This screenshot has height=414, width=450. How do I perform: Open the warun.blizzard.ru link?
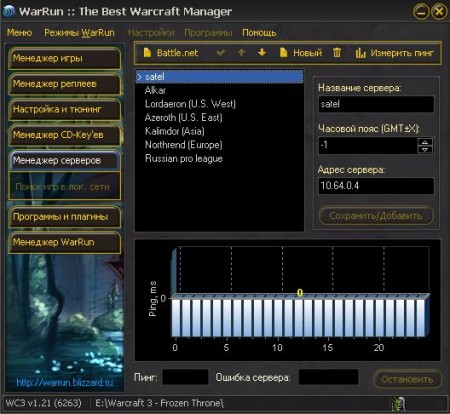pyautogui.click(x=65, y=382)
